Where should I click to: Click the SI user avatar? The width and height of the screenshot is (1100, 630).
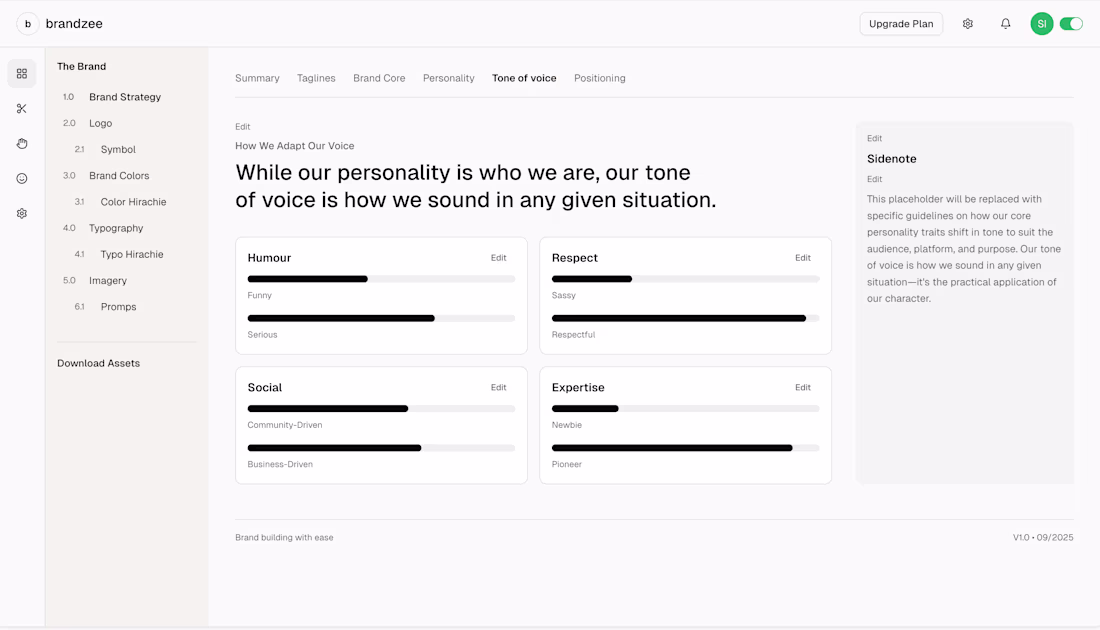click(x=1042, y=24)
